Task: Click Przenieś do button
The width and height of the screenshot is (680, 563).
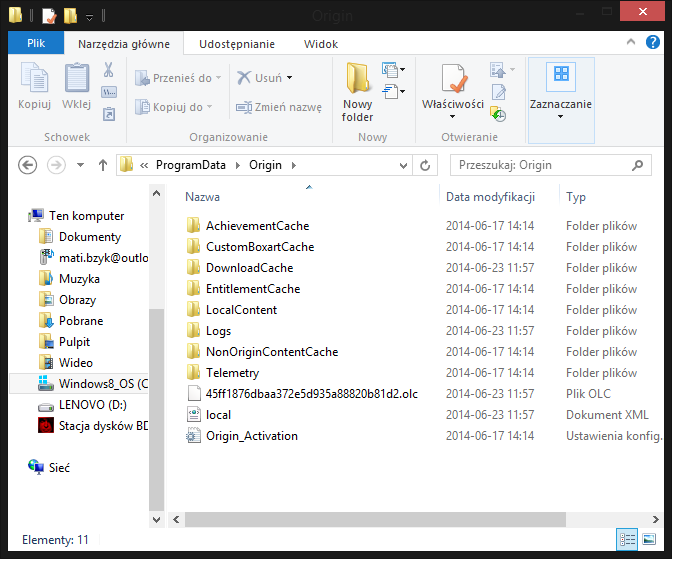Action: point(178,78)
